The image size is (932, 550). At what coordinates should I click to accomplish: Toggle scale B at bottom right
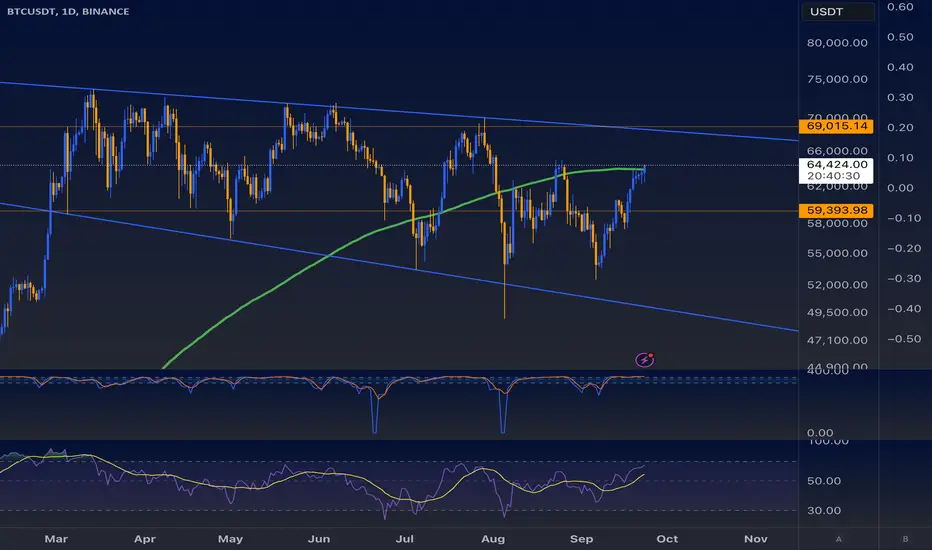(905, 539)
